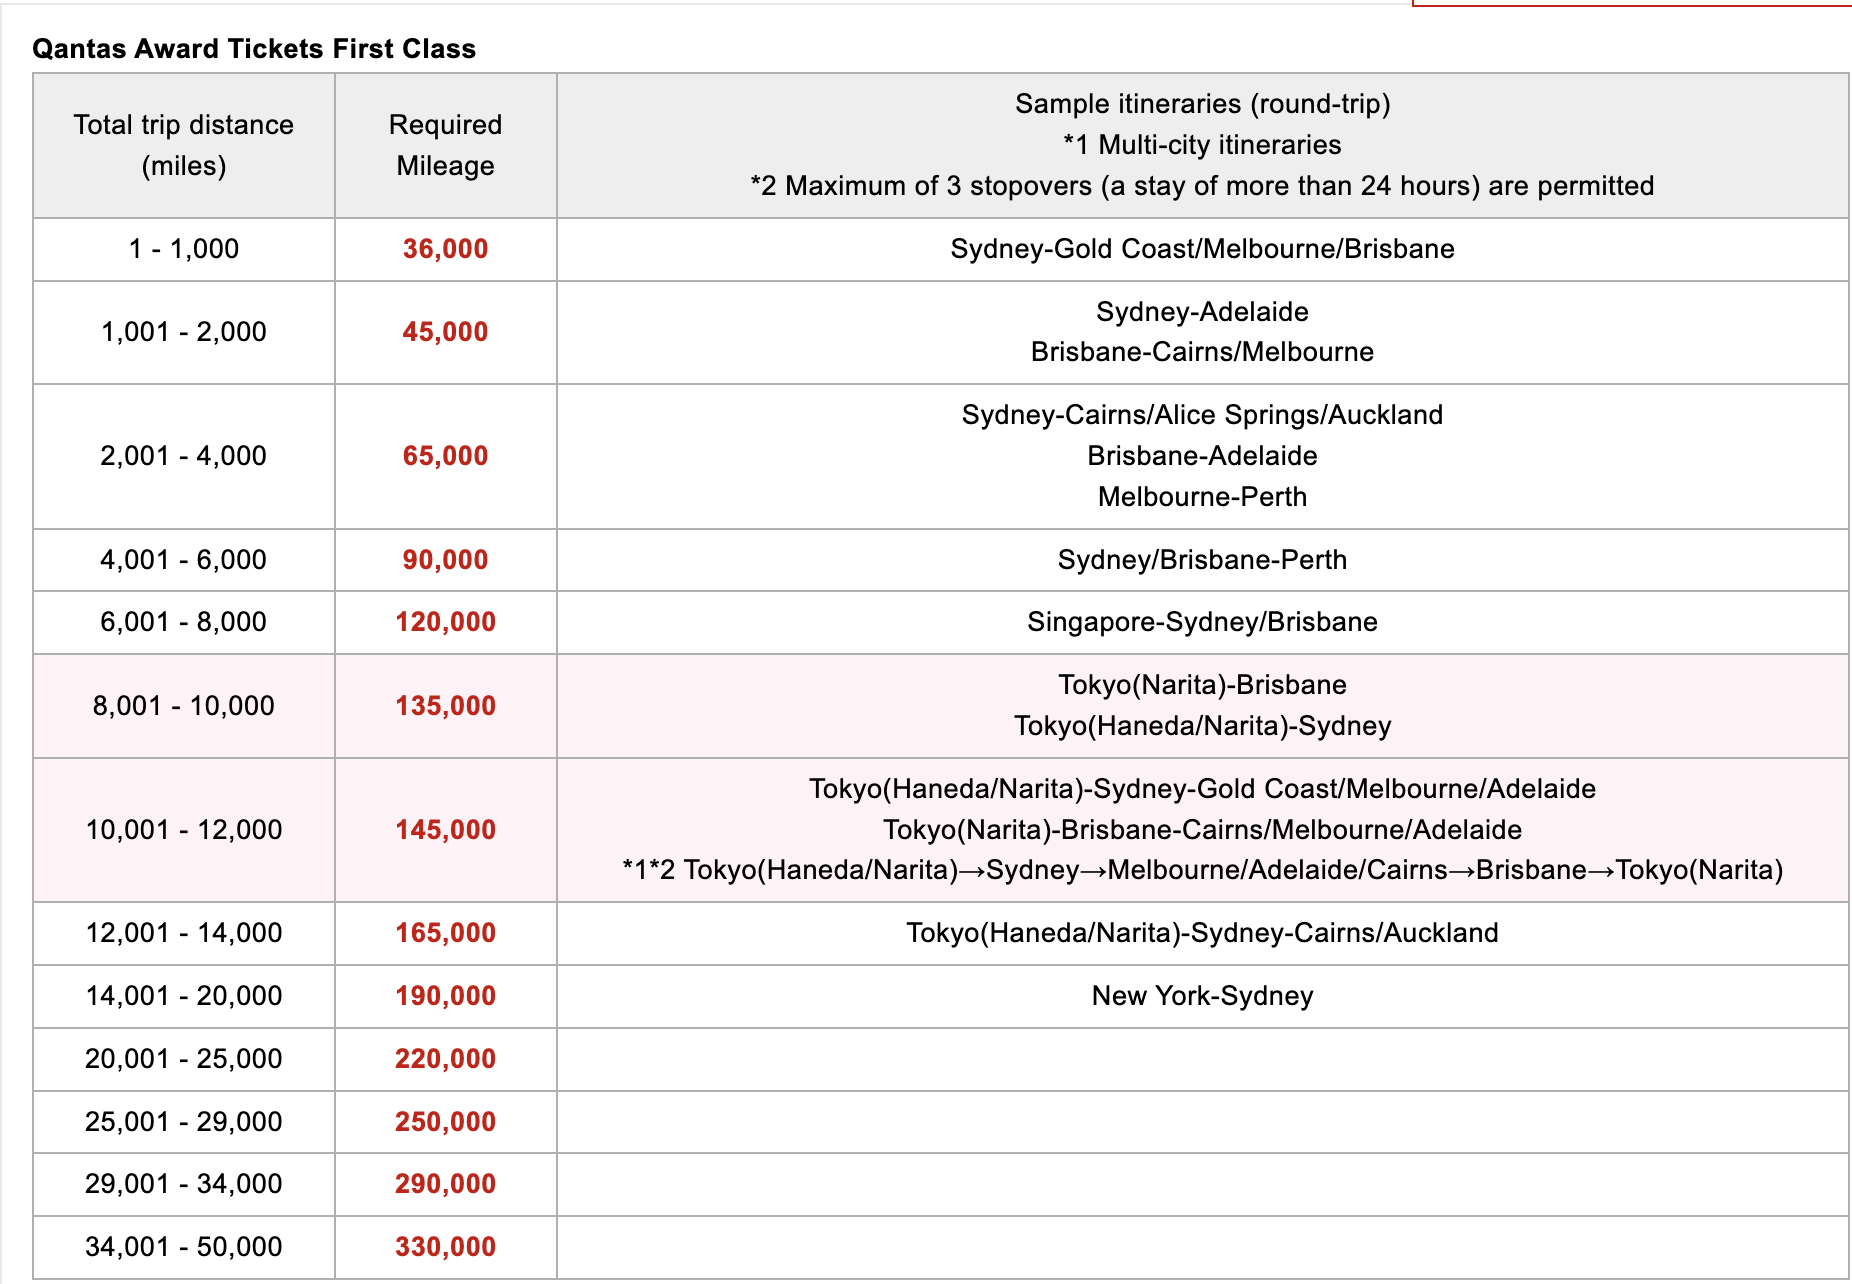Viewport: 1852px width, 1284px height.
Task: Click the 'Tokyo(Narita)-Brisbane' itinerary text
Action: point(1203,685)
